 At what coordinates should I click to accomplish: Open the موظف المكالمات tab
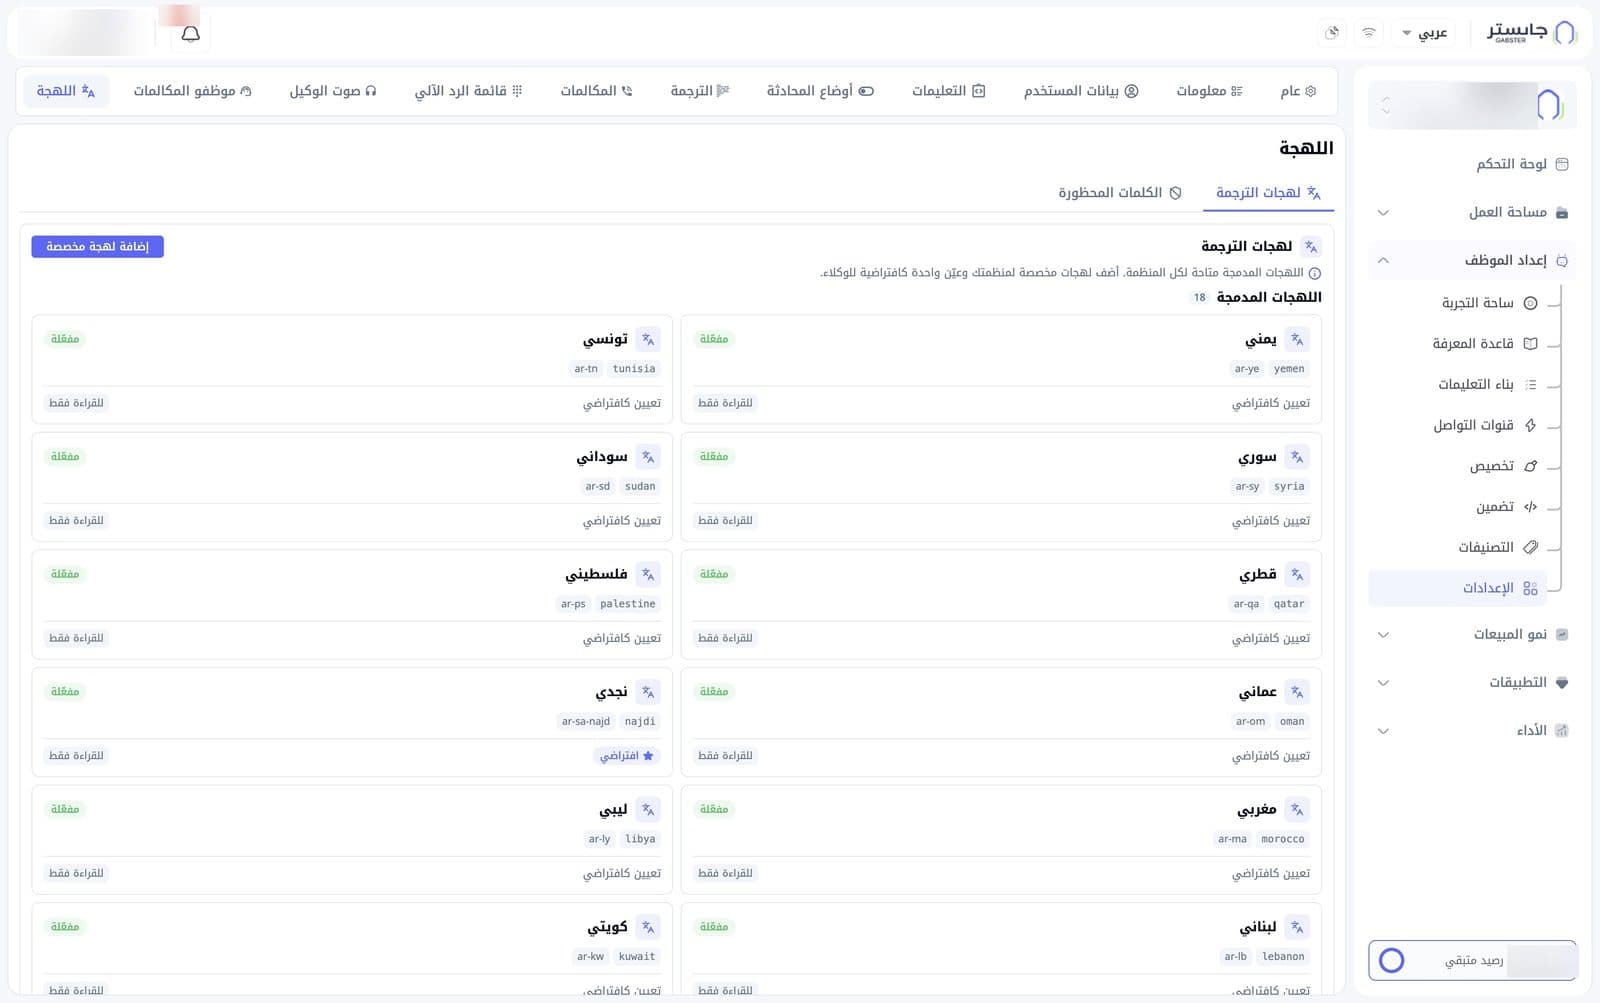[x=193, y=91]
